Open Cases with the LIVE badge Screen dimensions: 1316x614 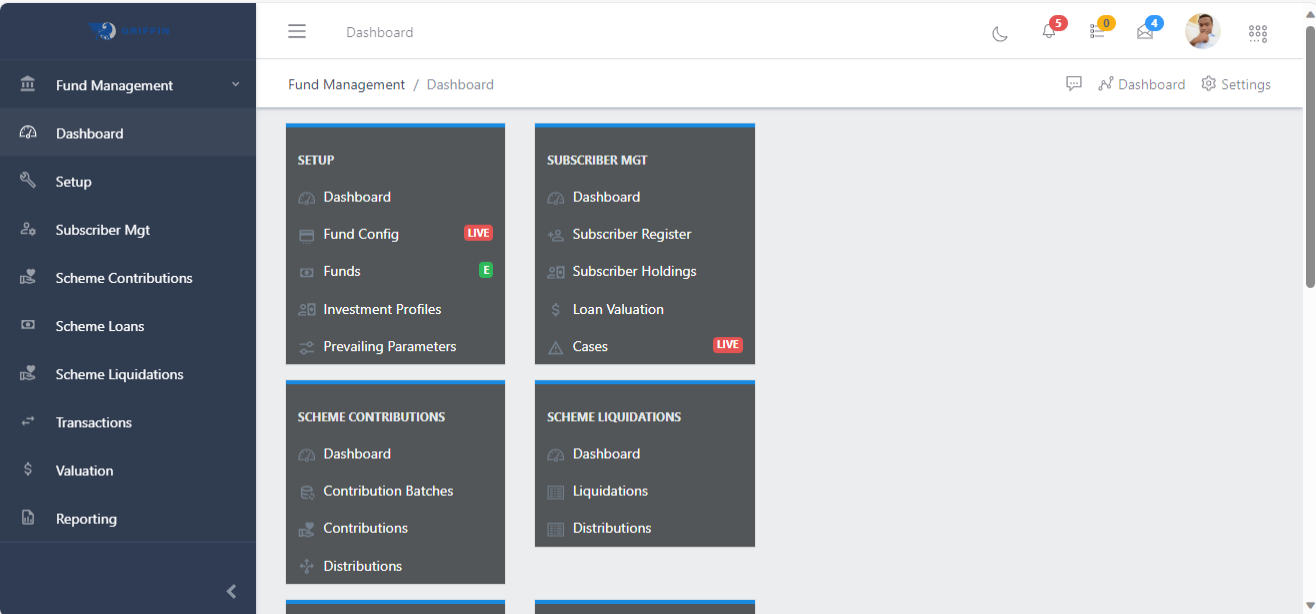coord(590,346)
